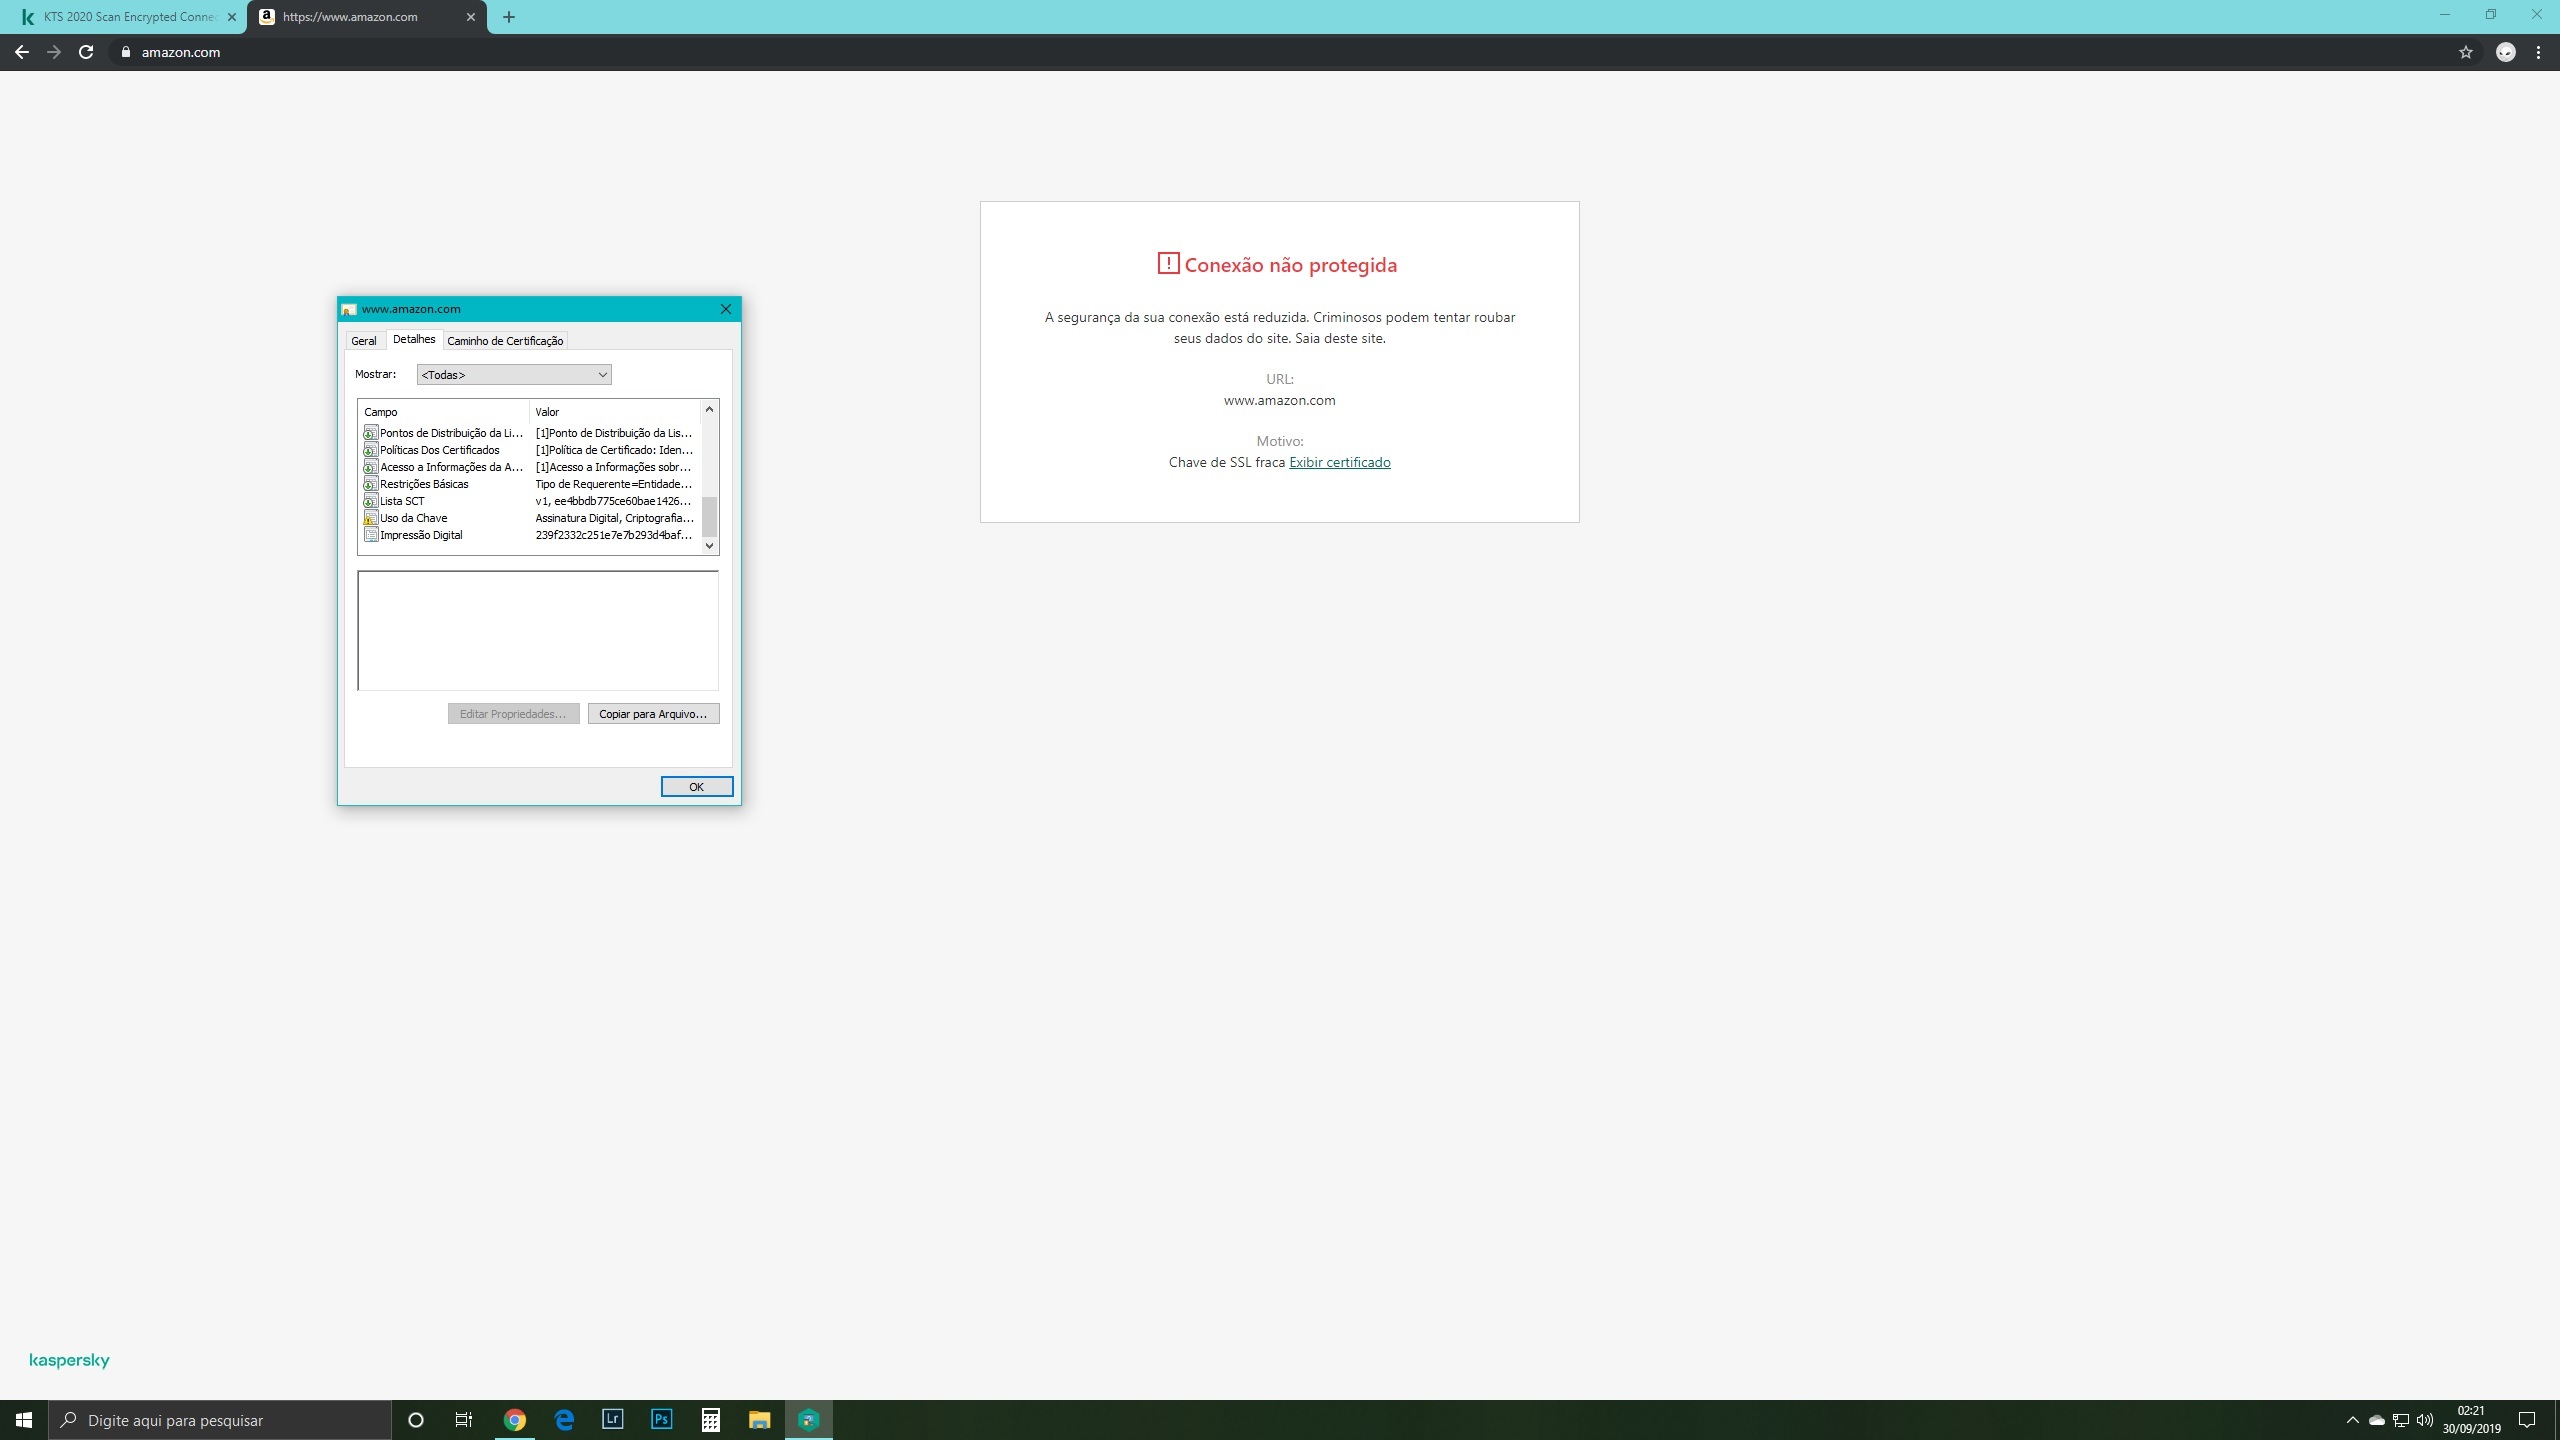2560x1440 pixels.
Task: Open Caminho de Certificação tab
Action: pos(505,341)
